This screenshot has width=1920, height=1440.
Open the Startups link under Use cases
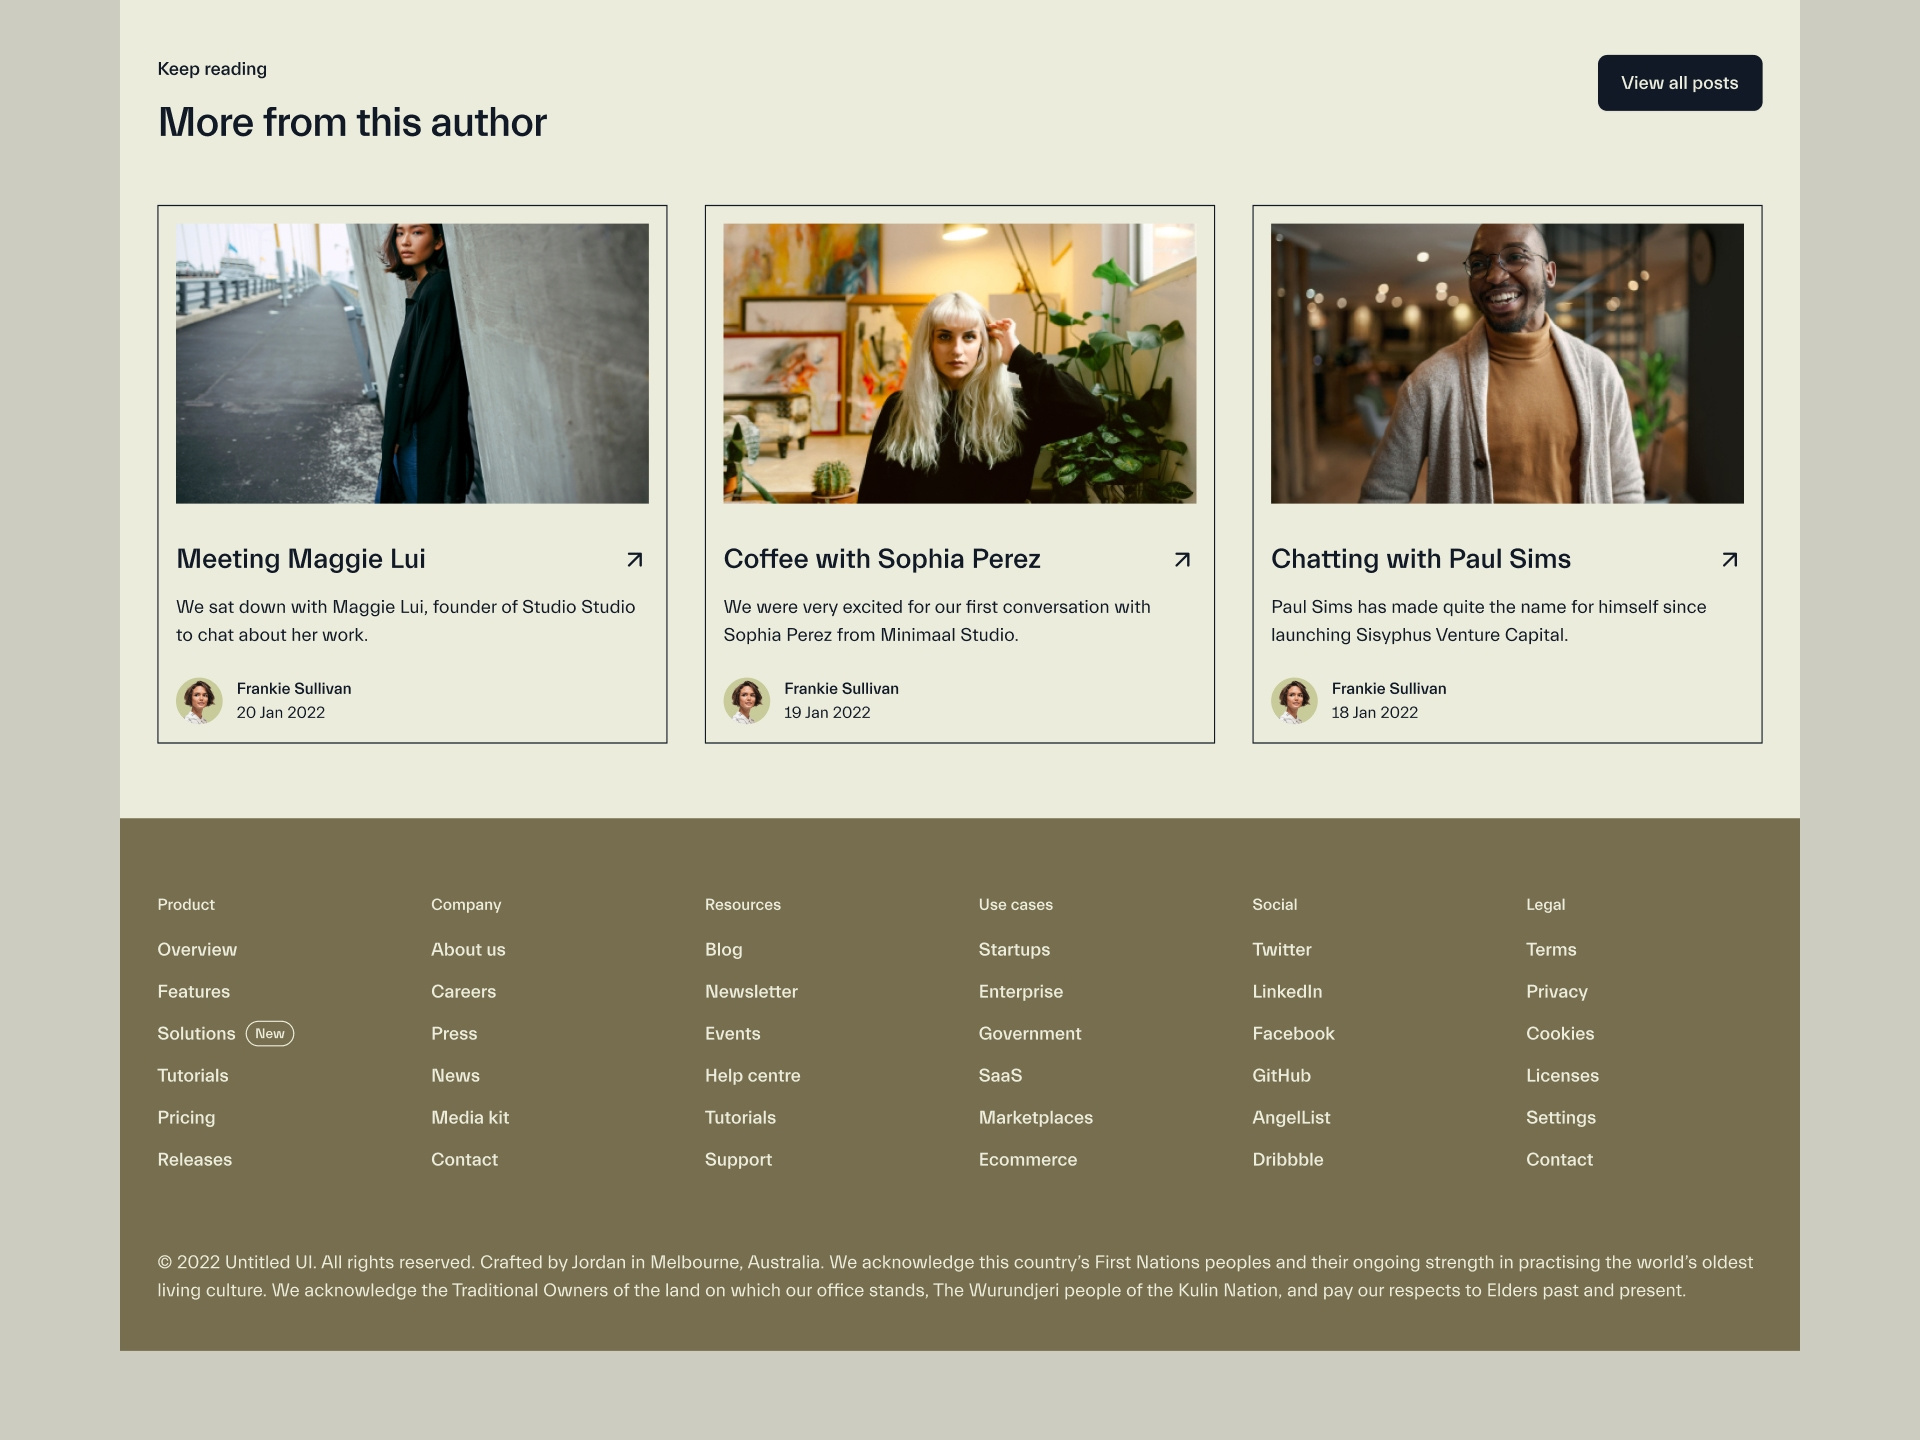coord(1014,949)
